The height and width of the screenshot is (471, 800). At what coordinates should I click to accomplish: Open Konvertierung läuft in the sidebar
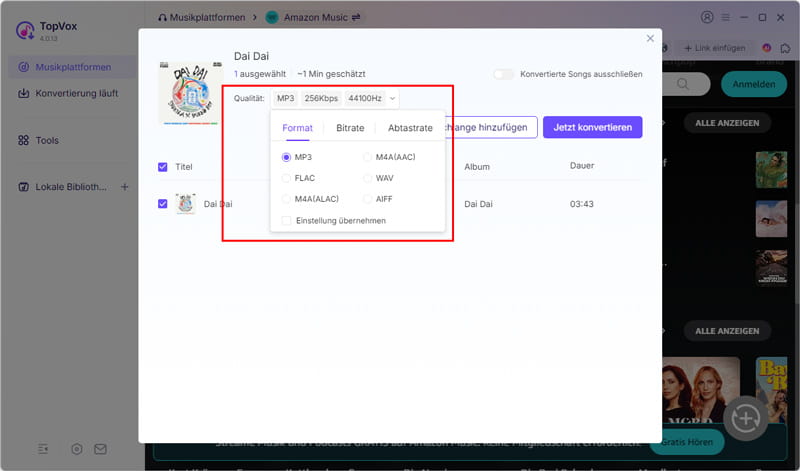point(72,93)
